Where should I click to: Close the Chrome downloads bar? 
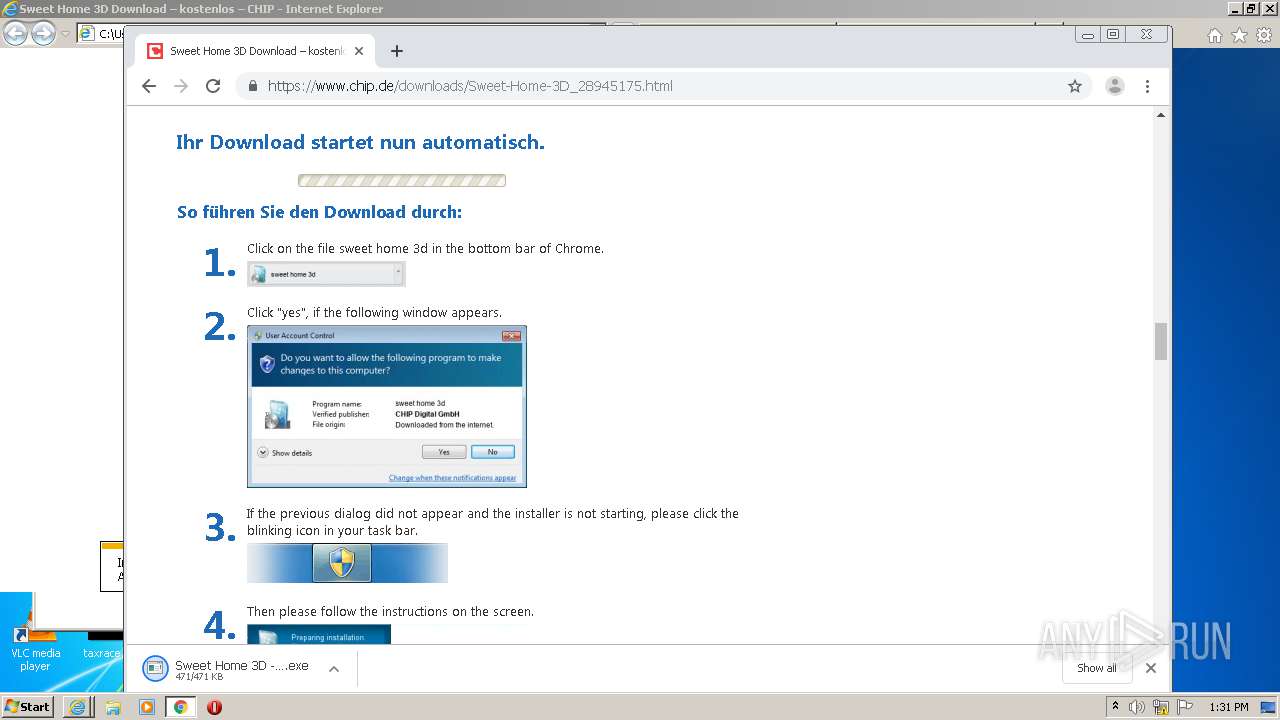click(1151, 668)
